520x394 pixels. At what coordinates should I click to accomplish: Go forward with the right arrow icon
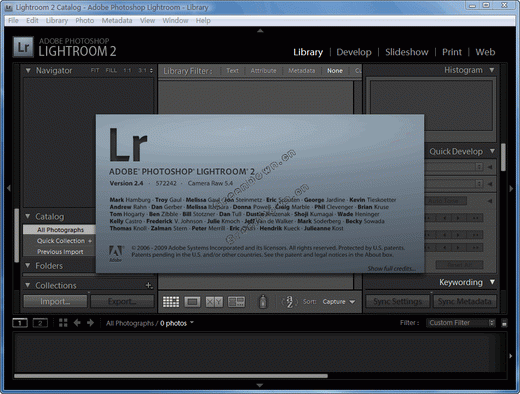pos(90,323)
